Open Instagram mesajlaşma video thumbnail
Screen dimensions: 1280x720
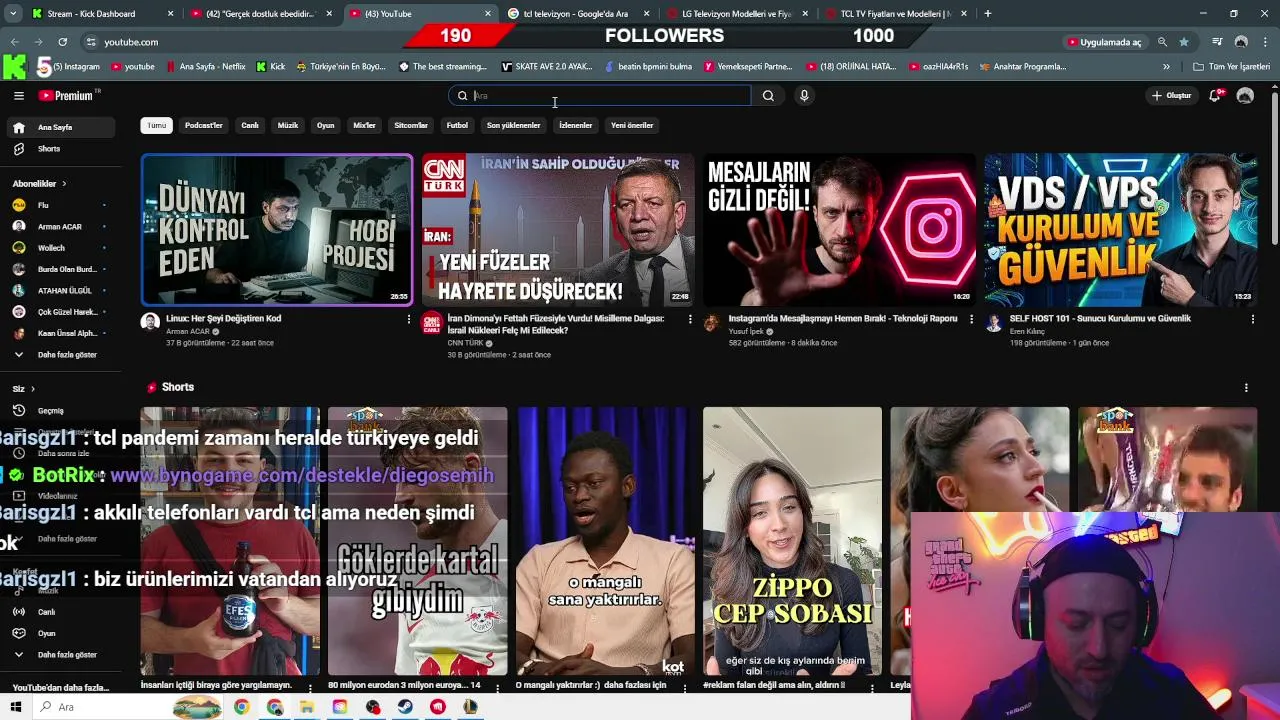(x=839, y=230)
